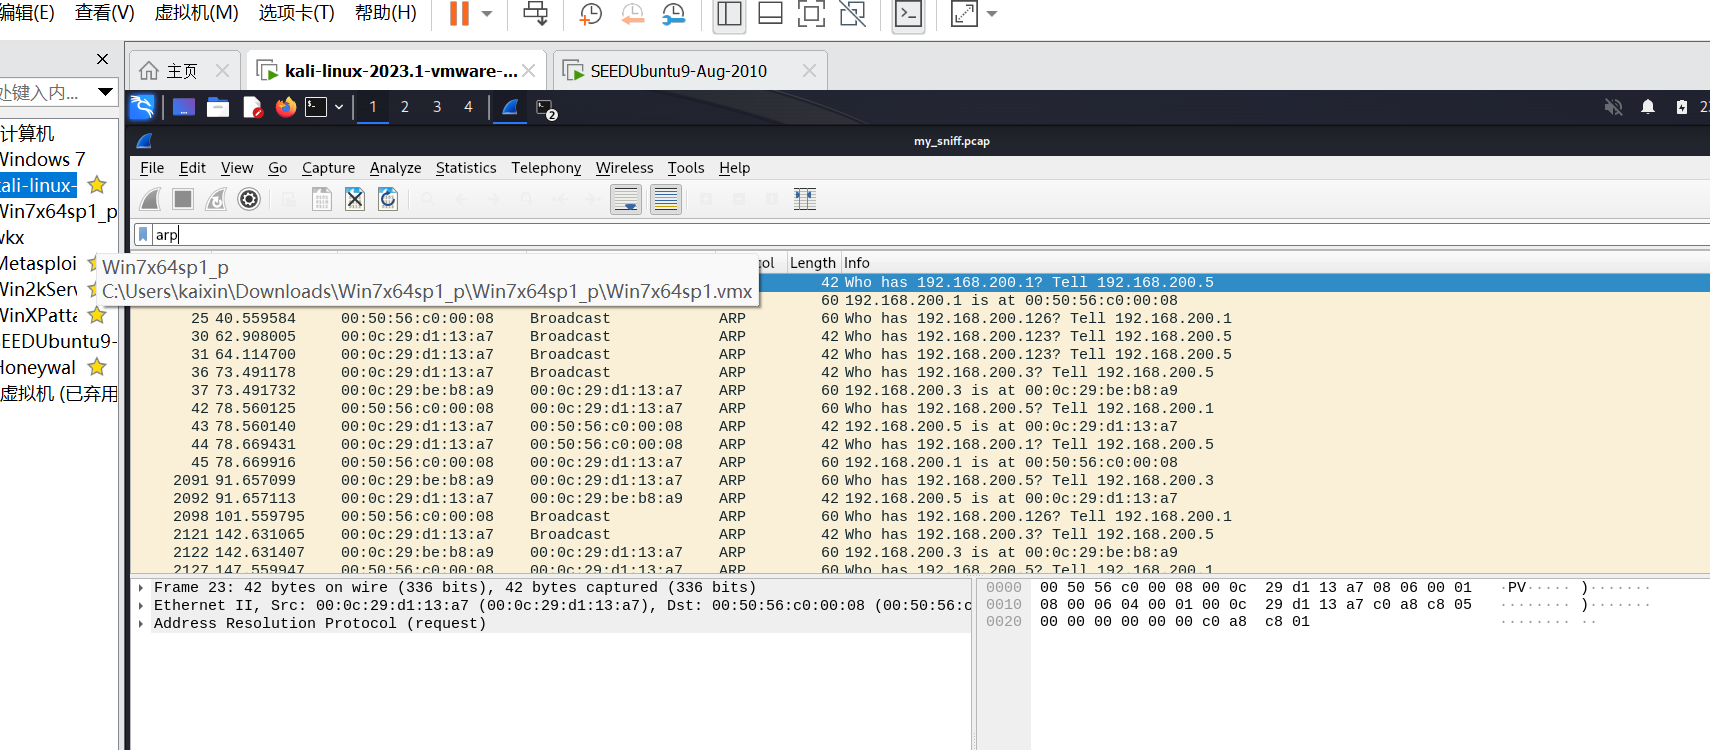The image size is (1710, 750).
Task: Enter full screen mode icon in VMware toolbar
Action: pyautogui.click(x=812, y=14)
